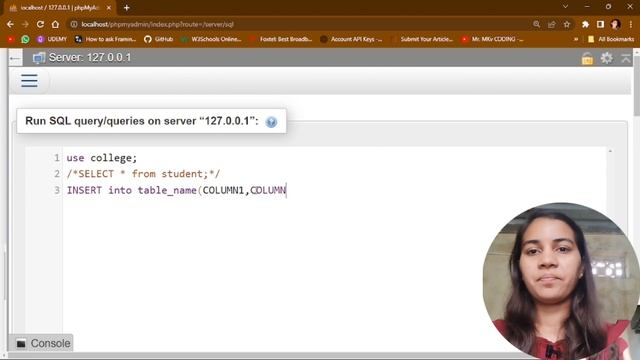Open the hamburger menu

click(29, 80)
